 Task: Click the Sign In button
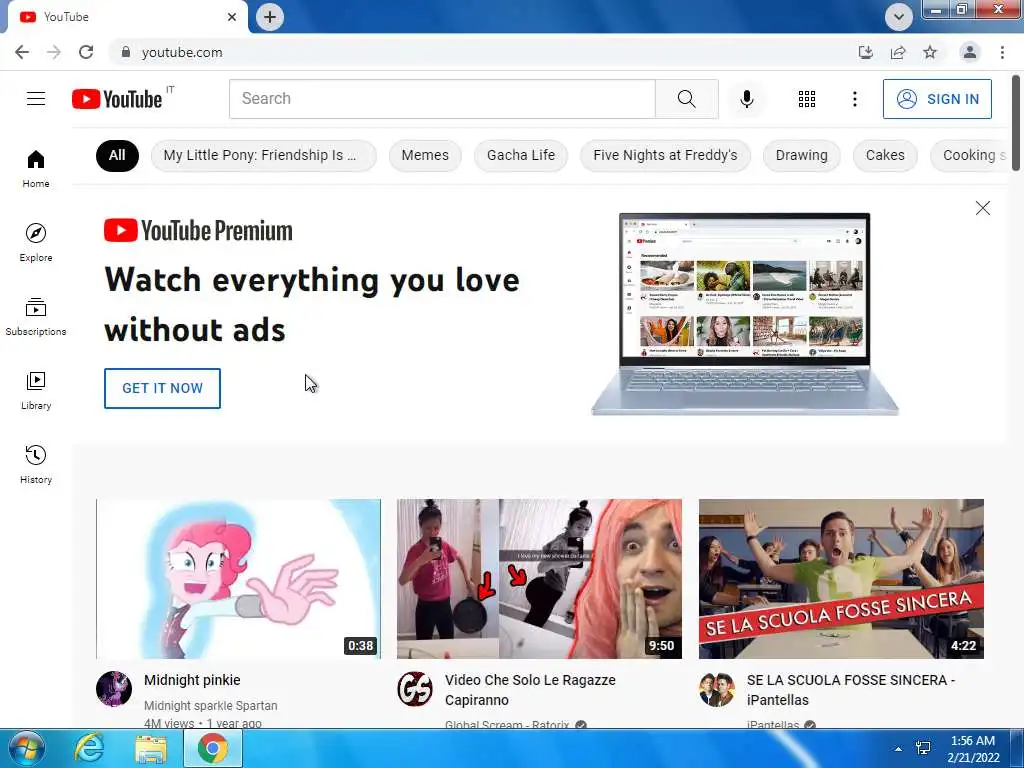point(937,99)
